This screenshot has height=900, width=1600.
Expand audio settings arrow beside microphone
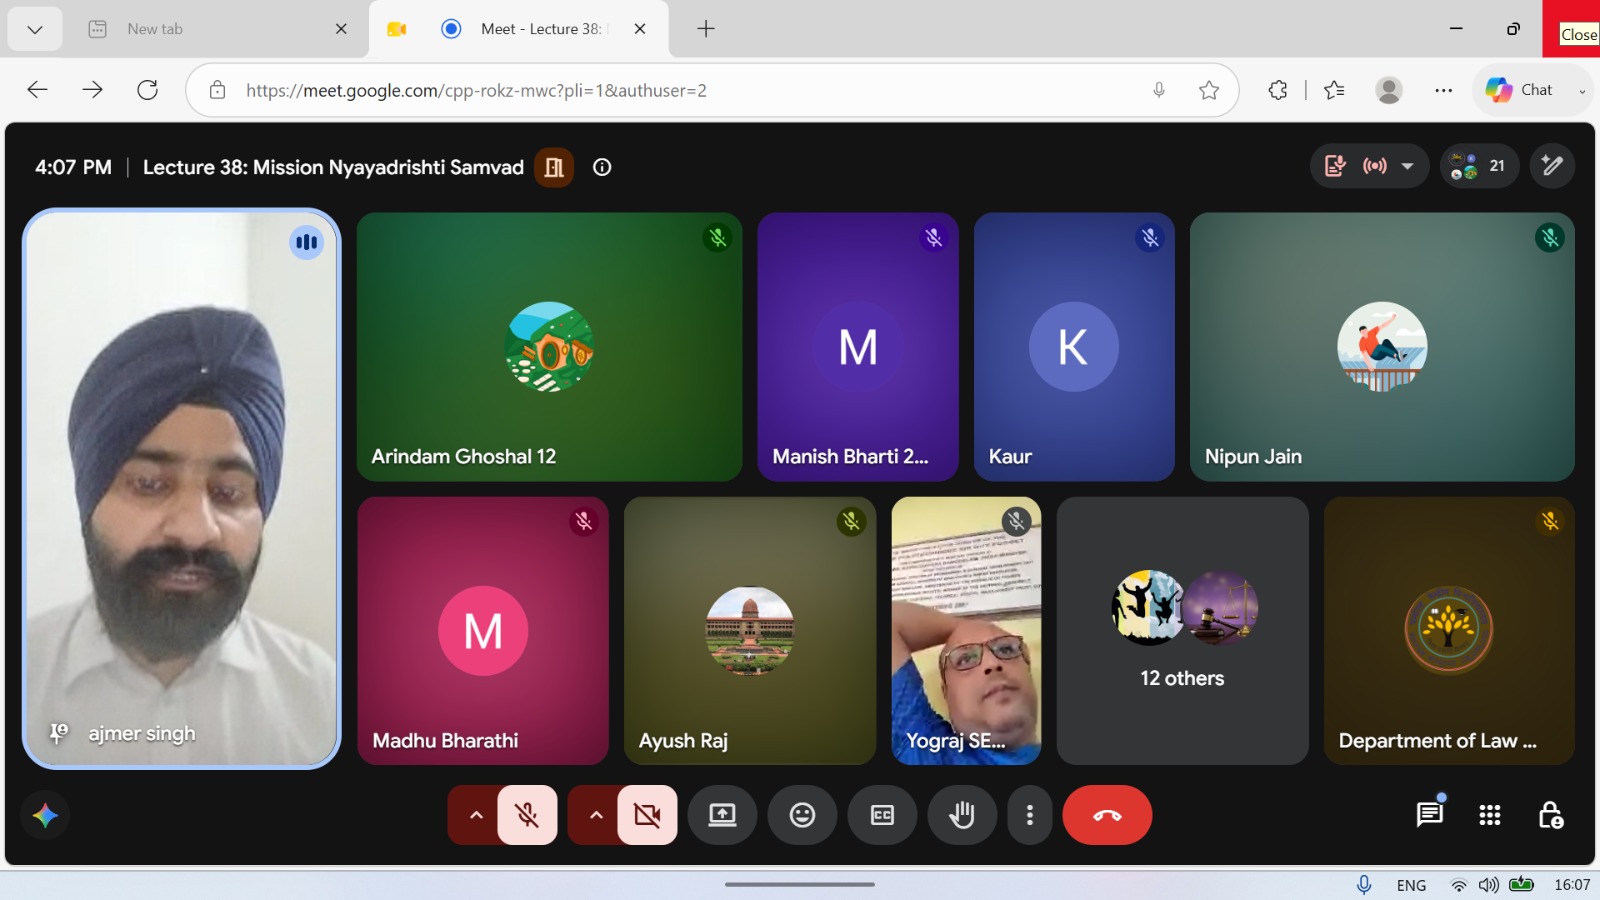pyautogui.click(x=476, y=815)
